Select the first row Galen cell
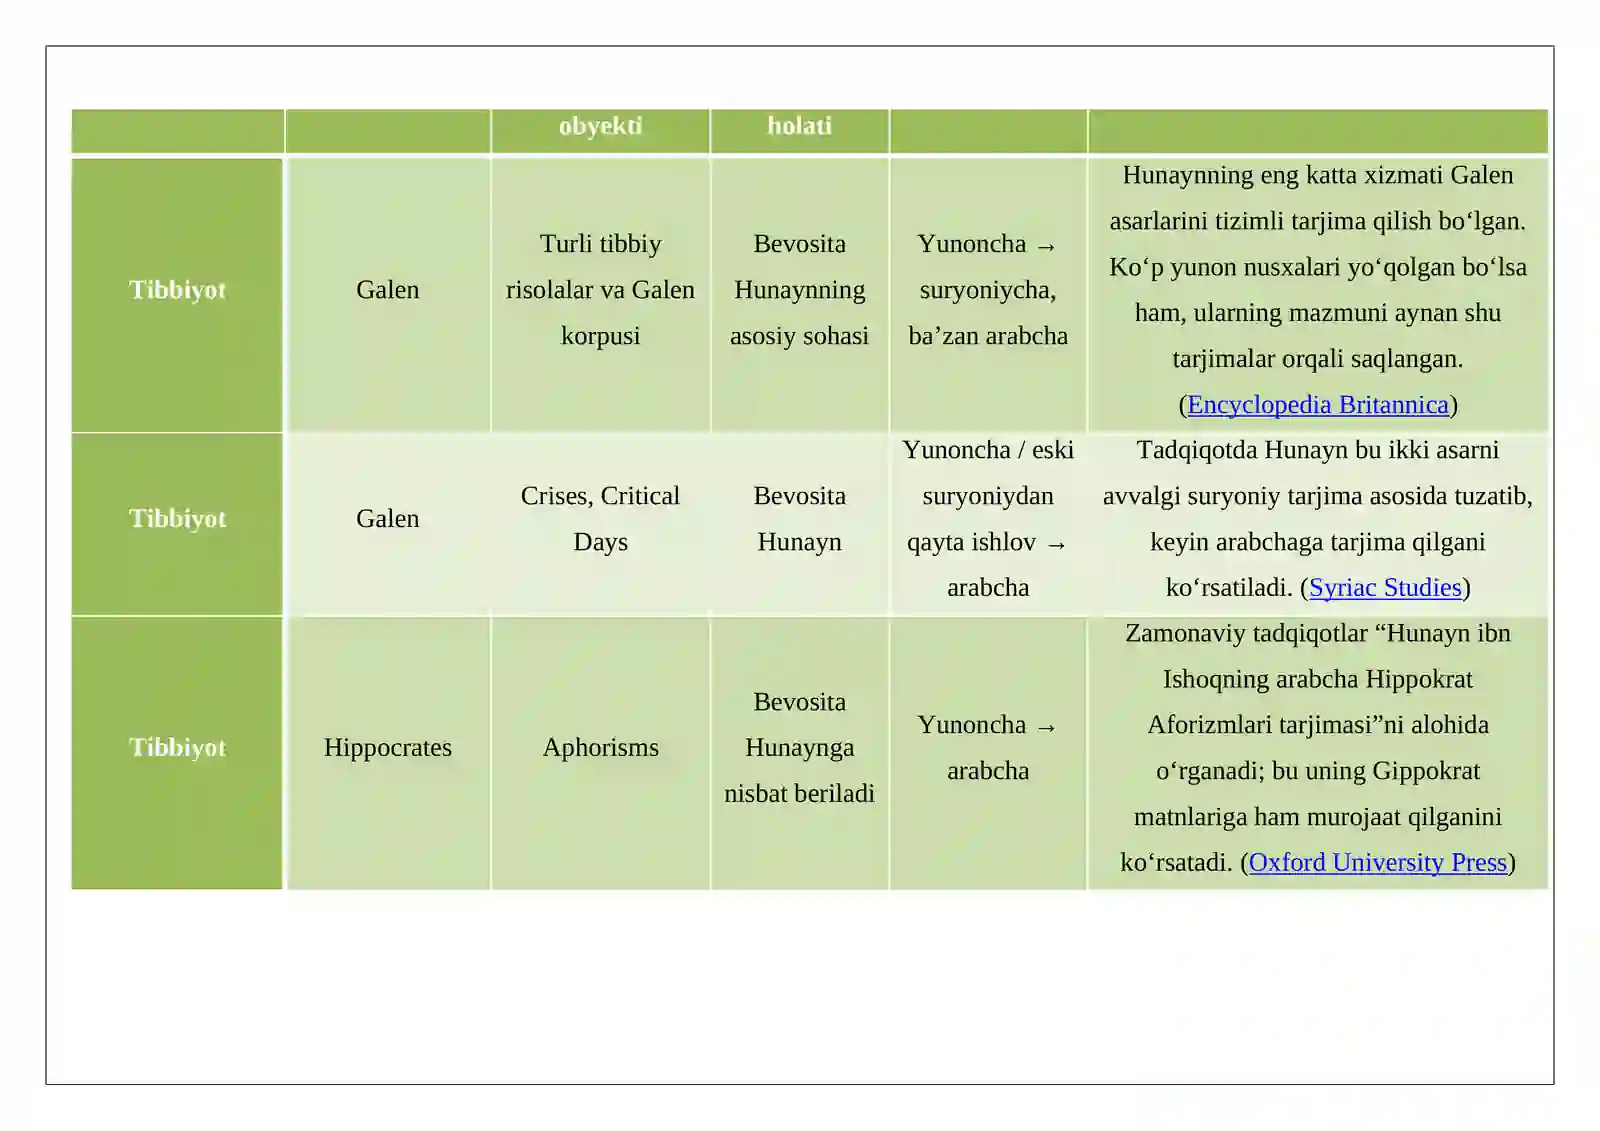The height and width of the screenshot is (1131, 1600). click(388, 295)
